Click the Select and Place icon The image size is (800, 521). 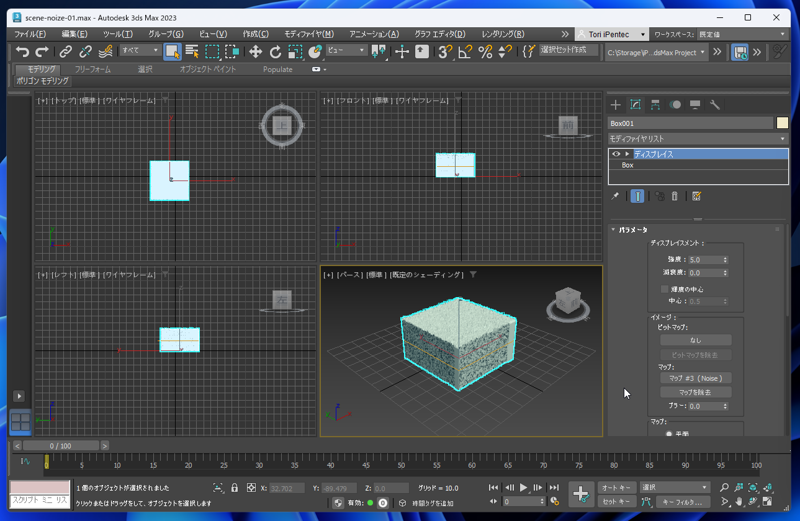315,52
